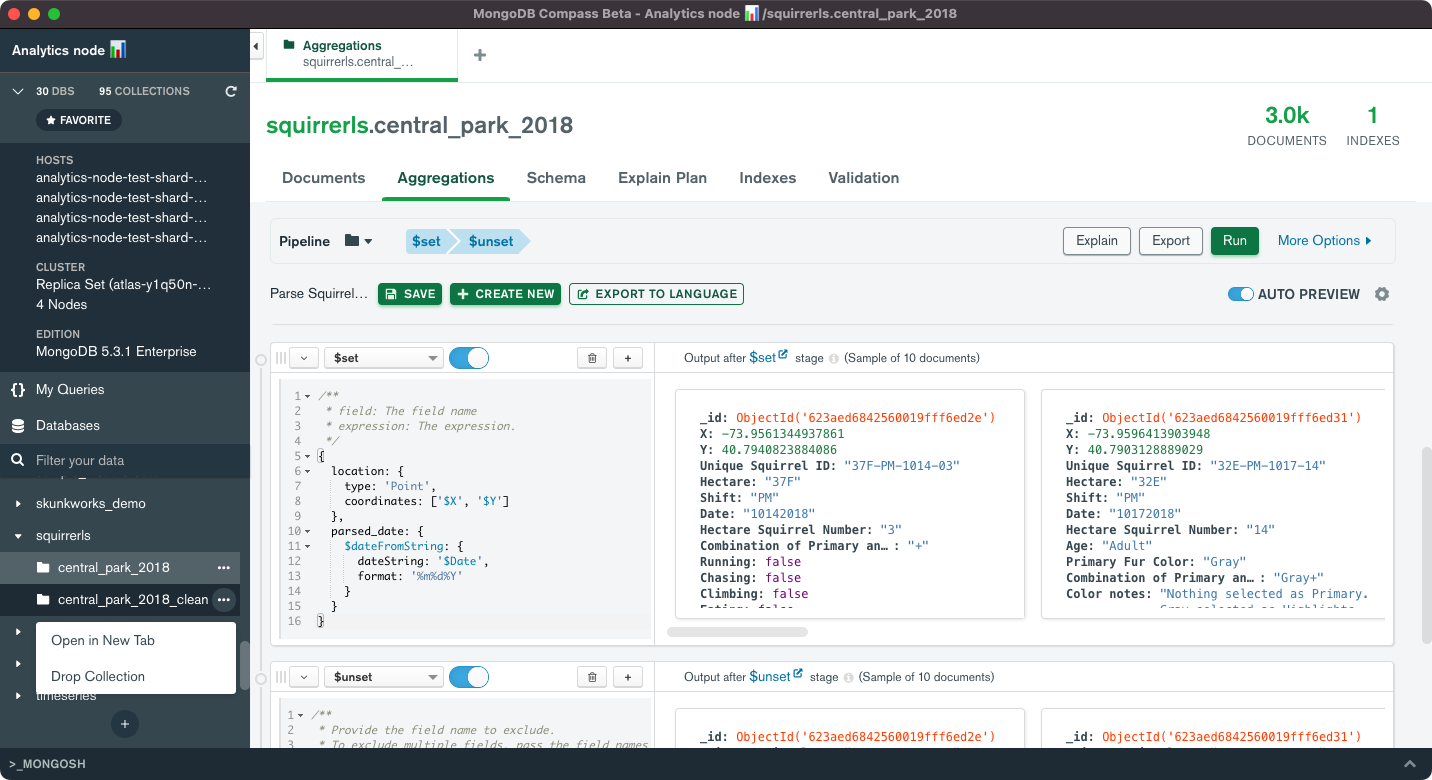
Task: Add a stage after $set with plus button
Action: 628,358
